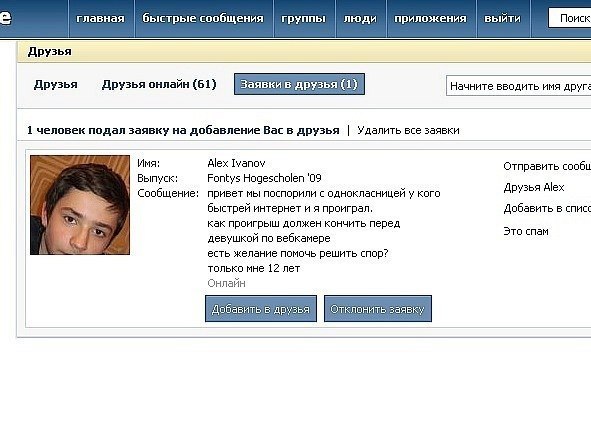Click выйти to log out
This screenshot has width=591, height=448.
click(x=502, y=18)
